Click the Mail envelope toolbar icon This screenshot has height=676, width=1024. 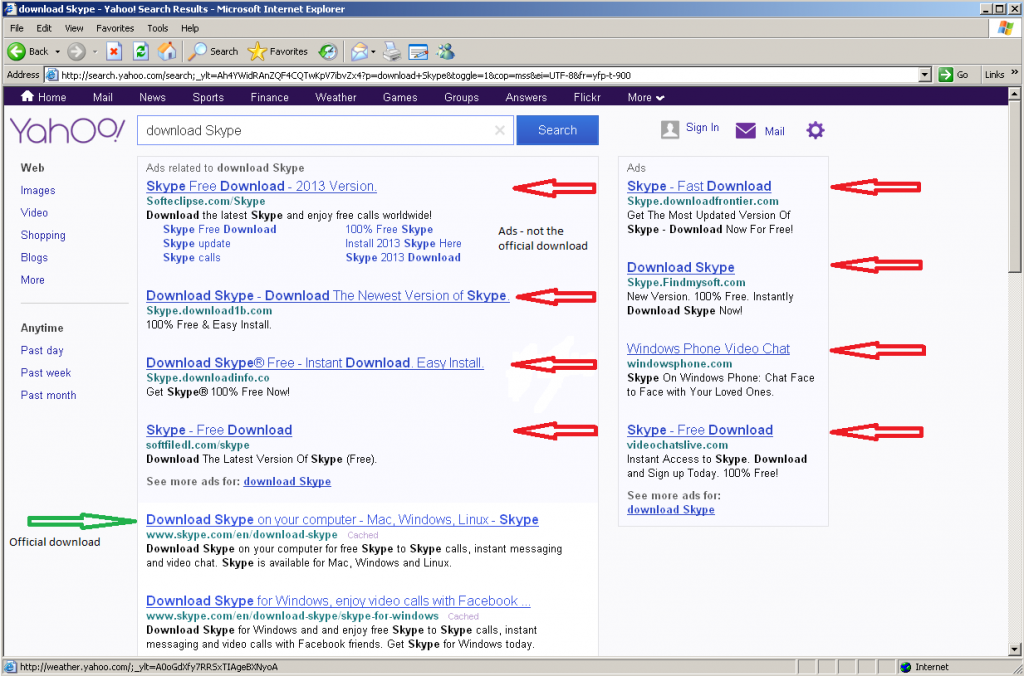pos(359,52)
